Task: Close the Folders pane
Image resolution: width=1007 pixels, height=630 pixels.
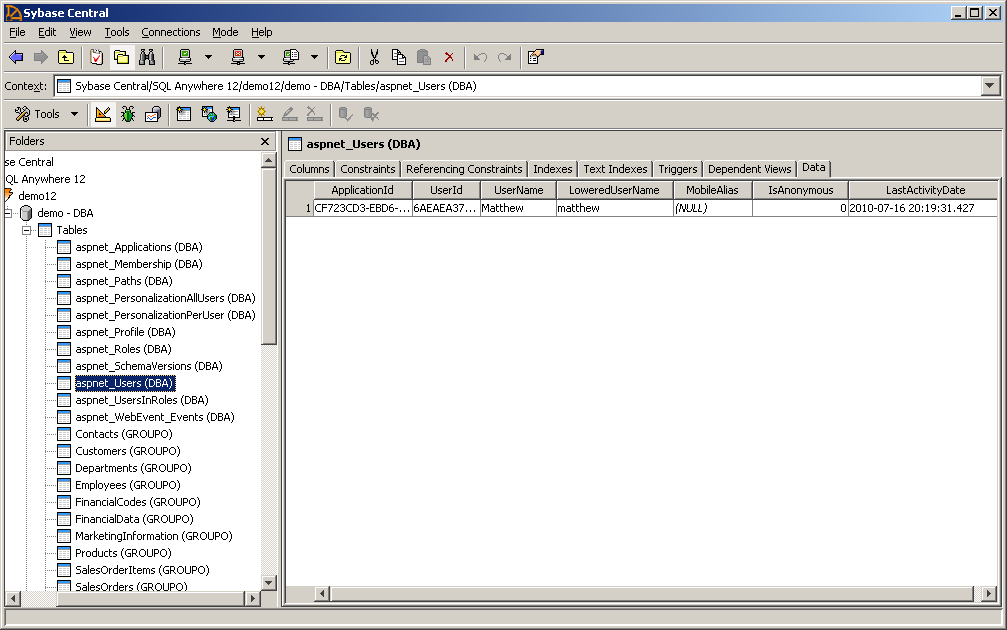Action: 265,141
